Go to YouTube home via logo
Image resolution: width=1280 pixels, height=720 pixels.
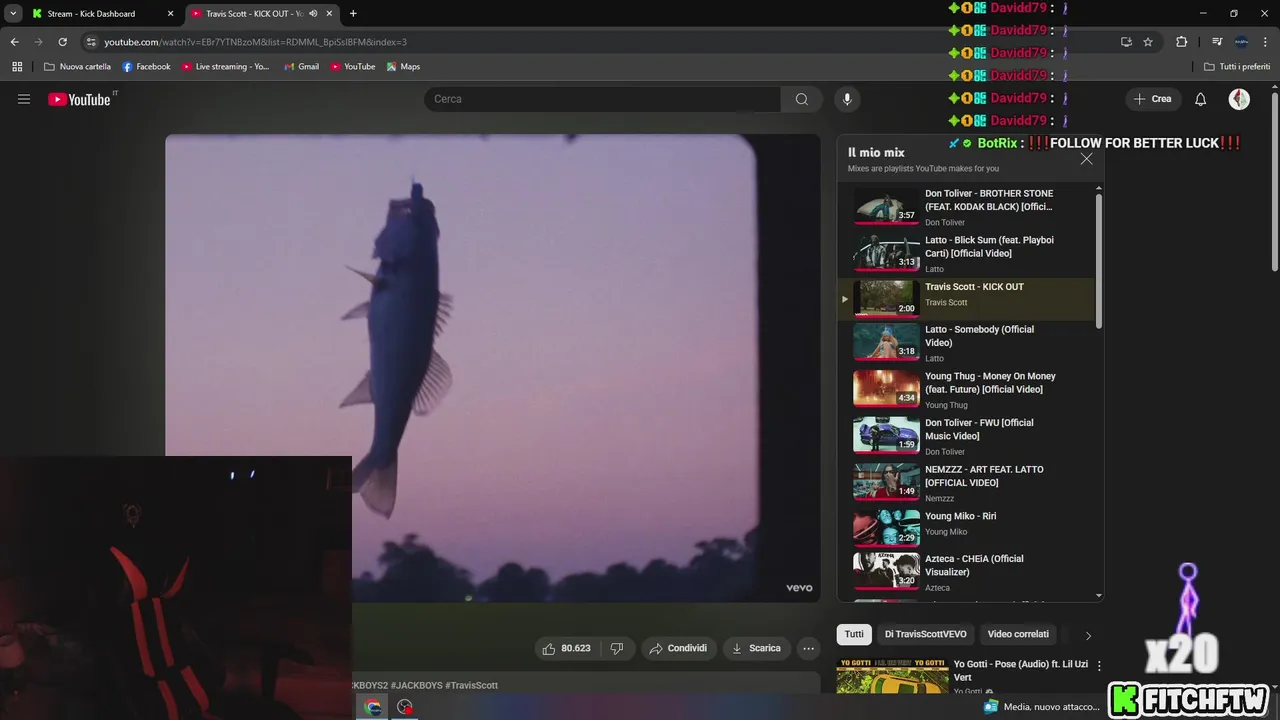pos(79,99)
